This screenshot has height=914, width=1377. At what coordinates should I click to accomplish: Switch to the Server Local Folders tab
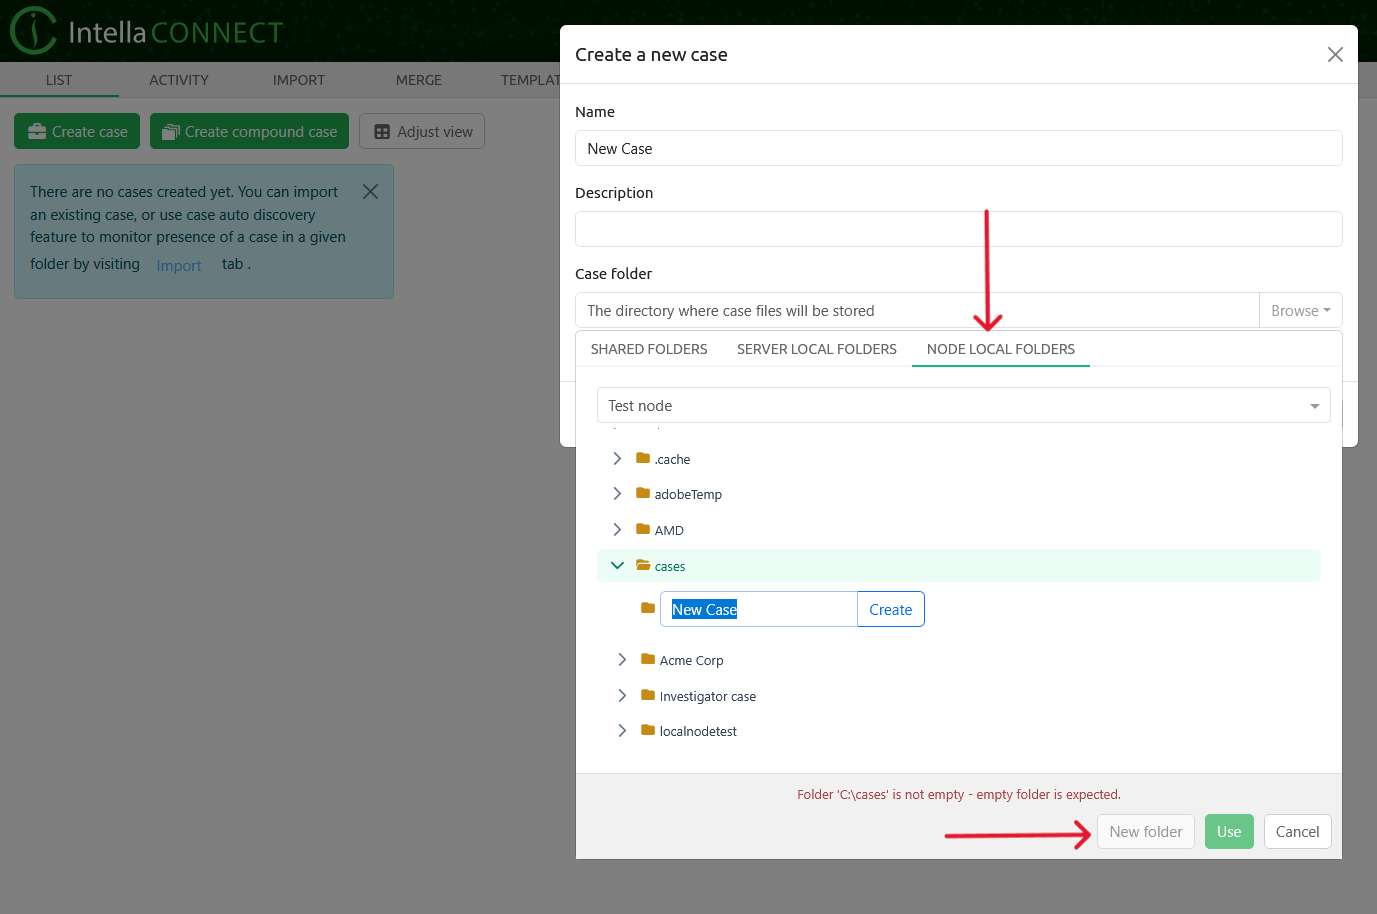(x=816, y=349)
